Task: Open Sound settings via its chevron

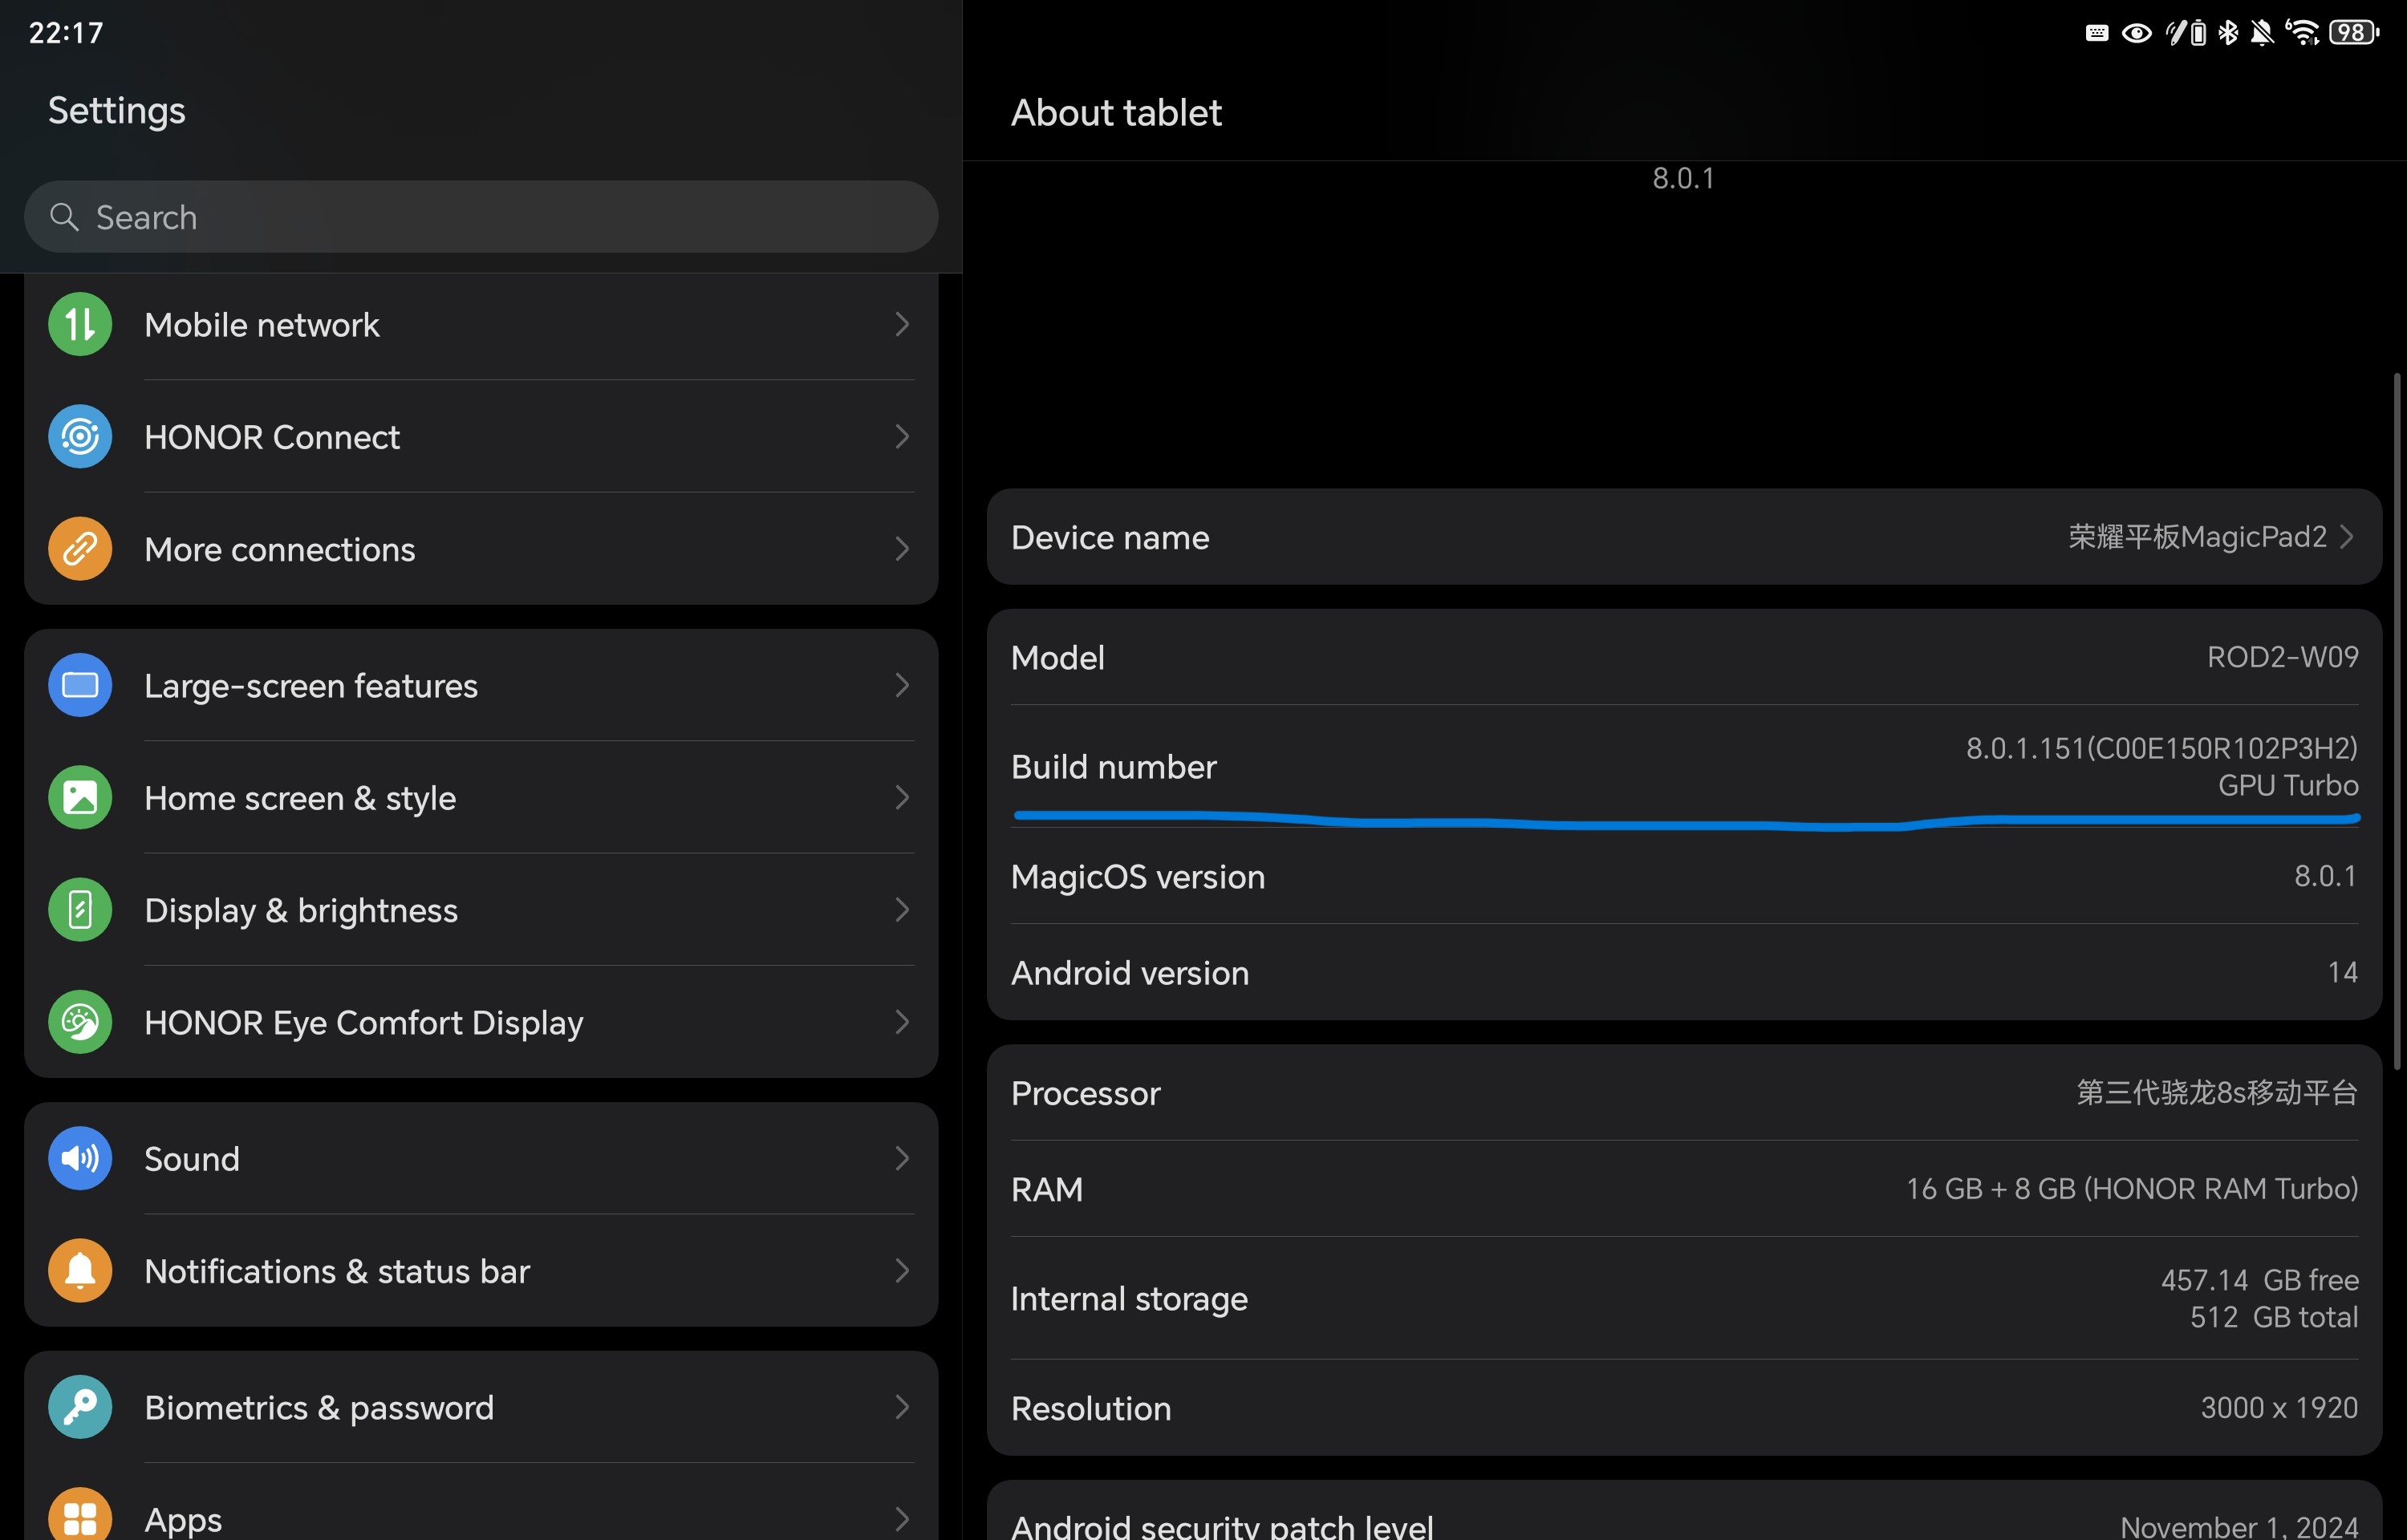Action: (x=901, y=1158)
